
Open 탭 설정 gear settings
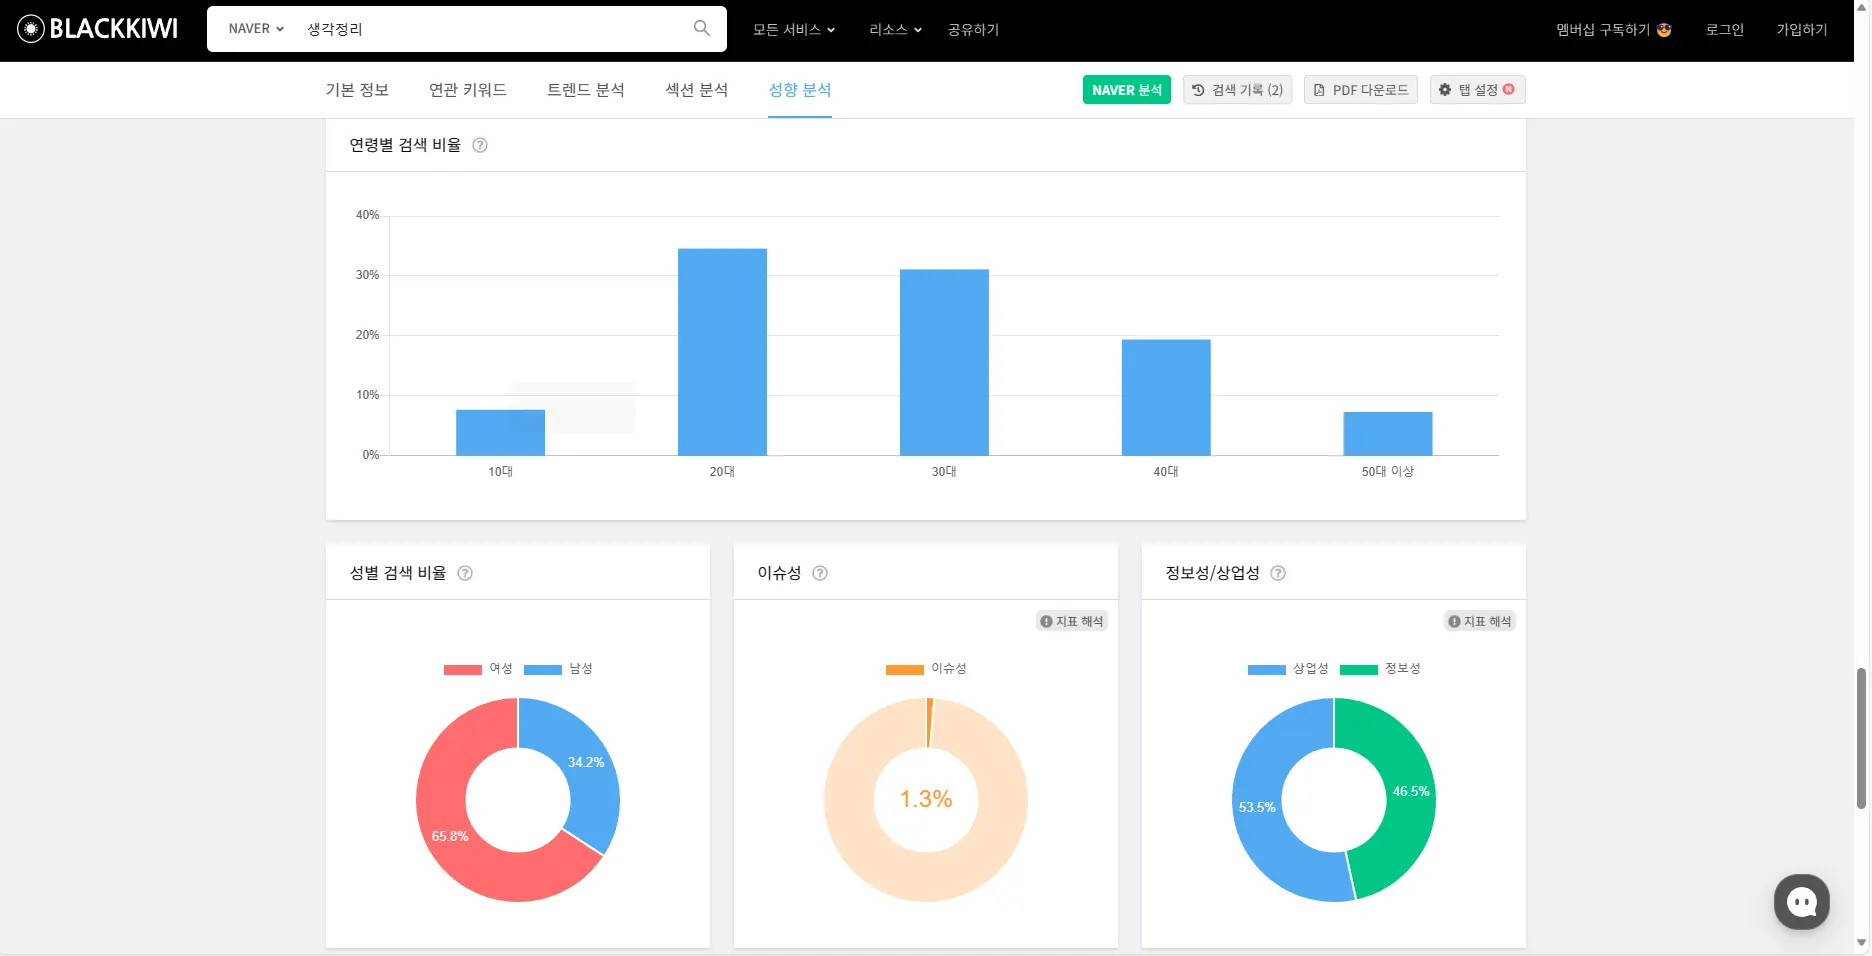(1477, 90)
